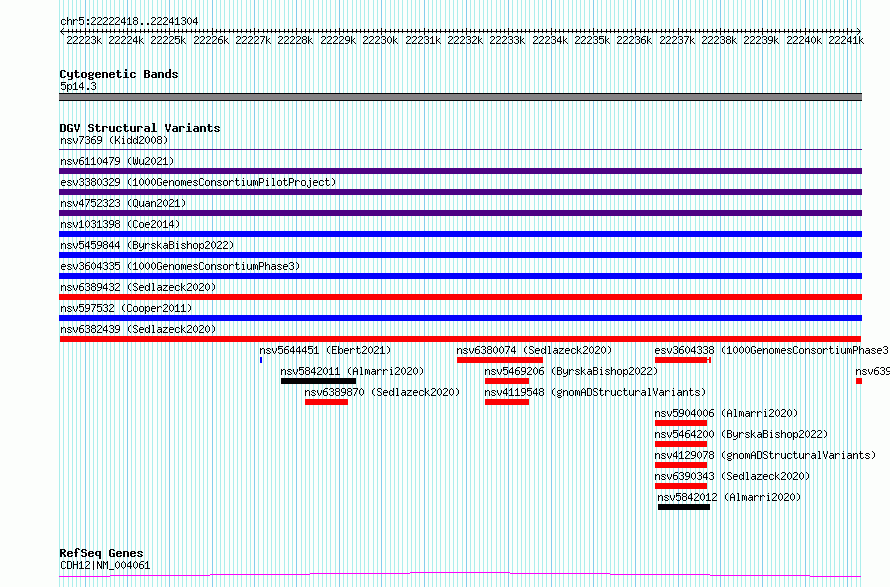Viewport: 890px width, 587px height.
Task: Click the Cytogenetic Bands track title
Action: coord(119,74)
